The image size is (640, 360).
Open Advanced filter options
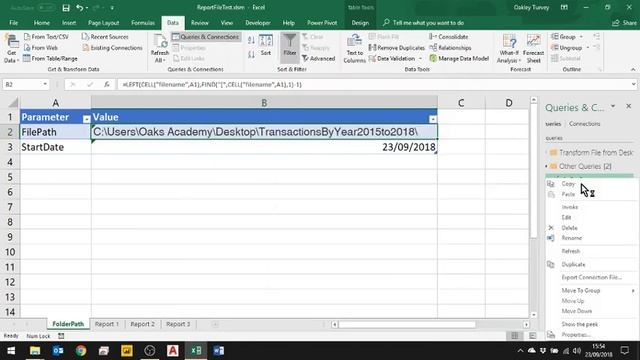[x=318, y=58]
